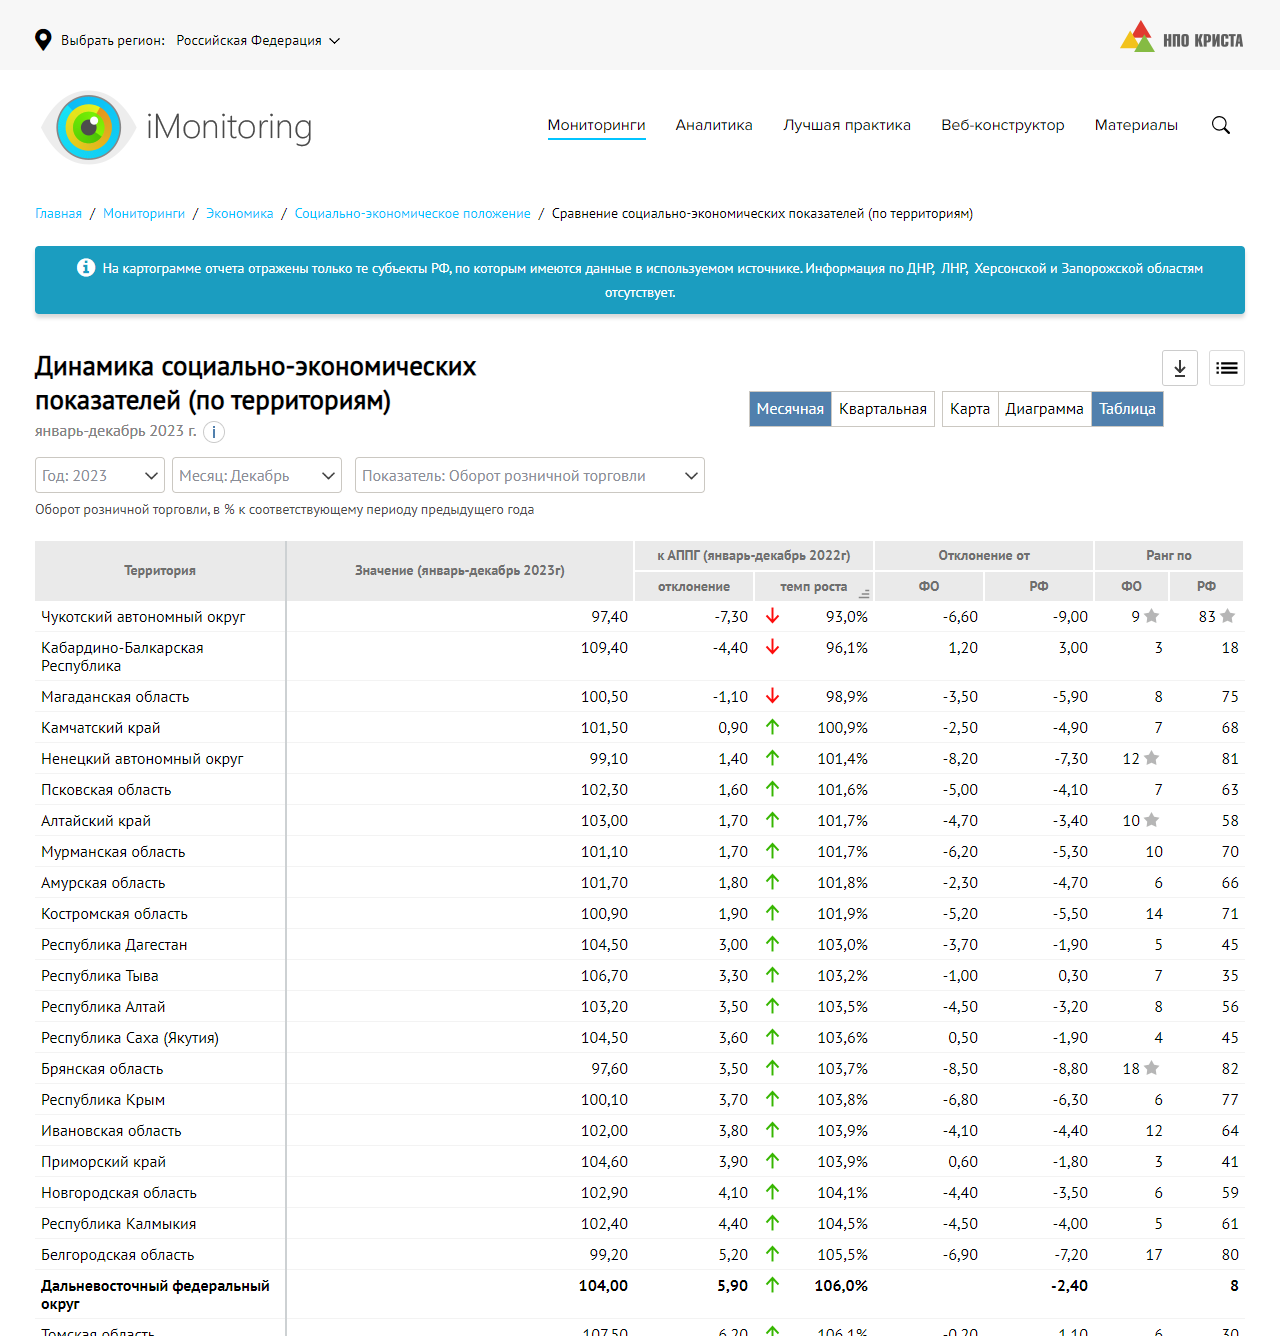The width and height of the screenshot is (1280, 1336).
Task: Click the iMonitoring eye logo
Action: pyautogui.click(x=89, y=127)
